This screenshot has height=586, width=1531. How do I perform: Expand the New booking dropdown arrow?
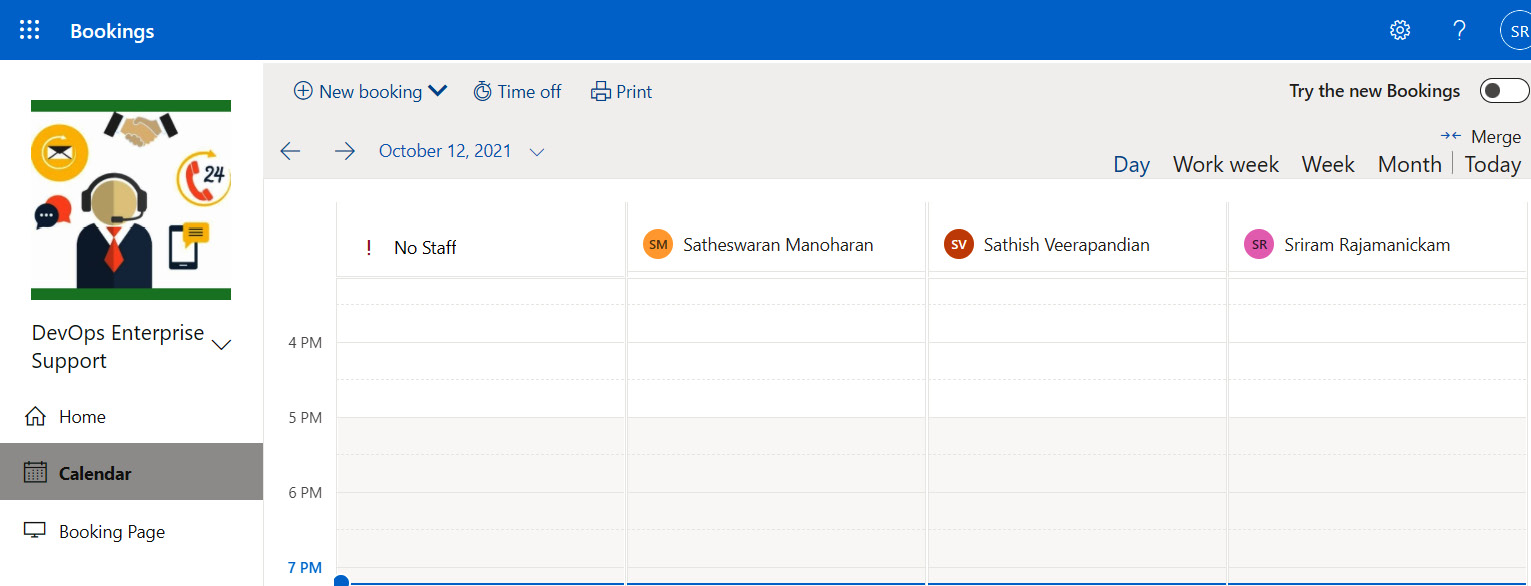[437, 91]
